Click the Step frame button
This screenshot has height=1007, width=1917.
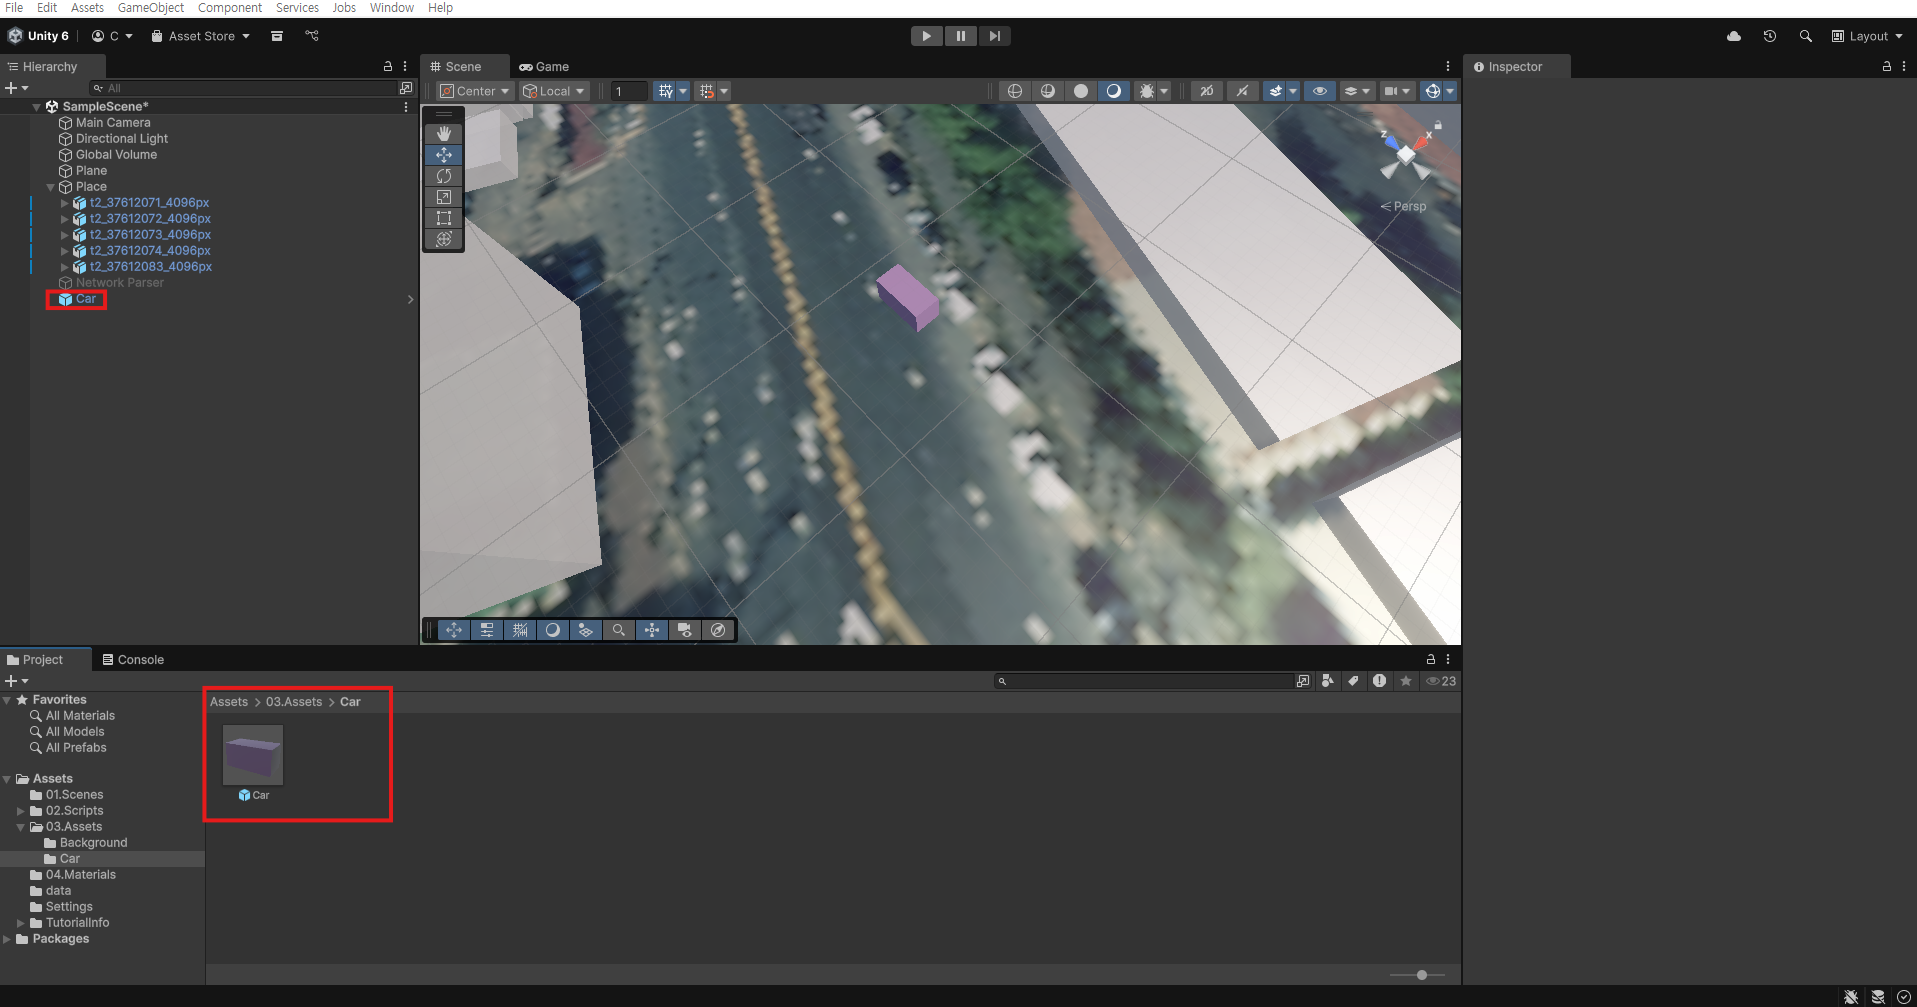995,36
